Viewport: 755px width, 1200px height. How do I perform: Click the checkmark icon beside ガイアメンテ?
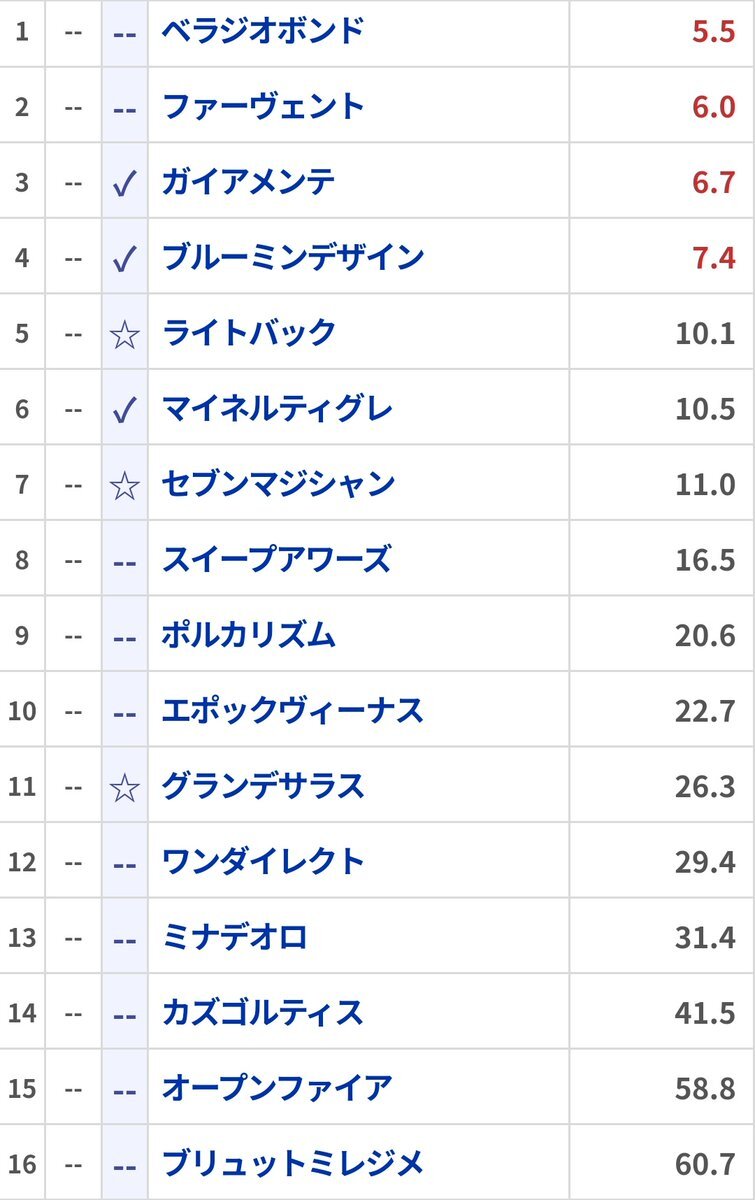click(124, 184)
